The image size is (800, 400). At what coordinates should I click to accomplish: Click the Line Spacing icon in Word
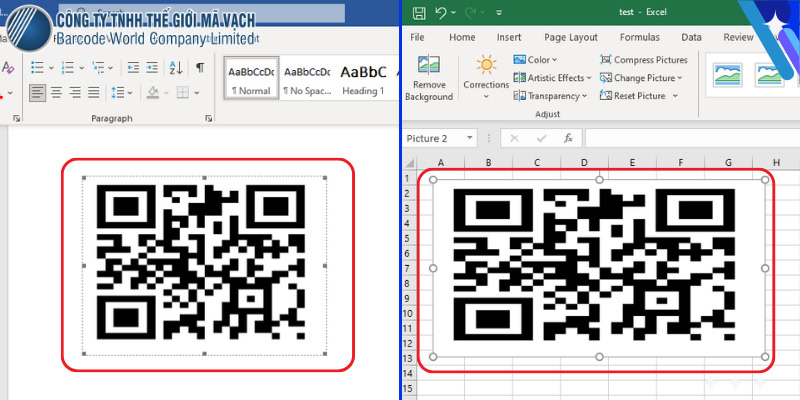117,93
